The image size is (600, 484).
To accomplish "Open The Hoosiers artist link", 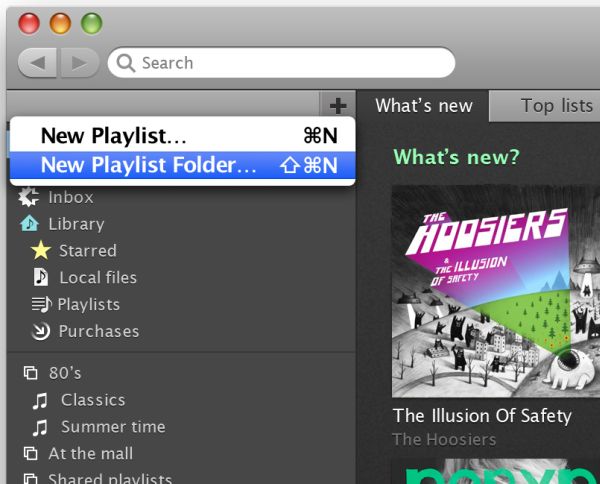I will click(444, 439).
